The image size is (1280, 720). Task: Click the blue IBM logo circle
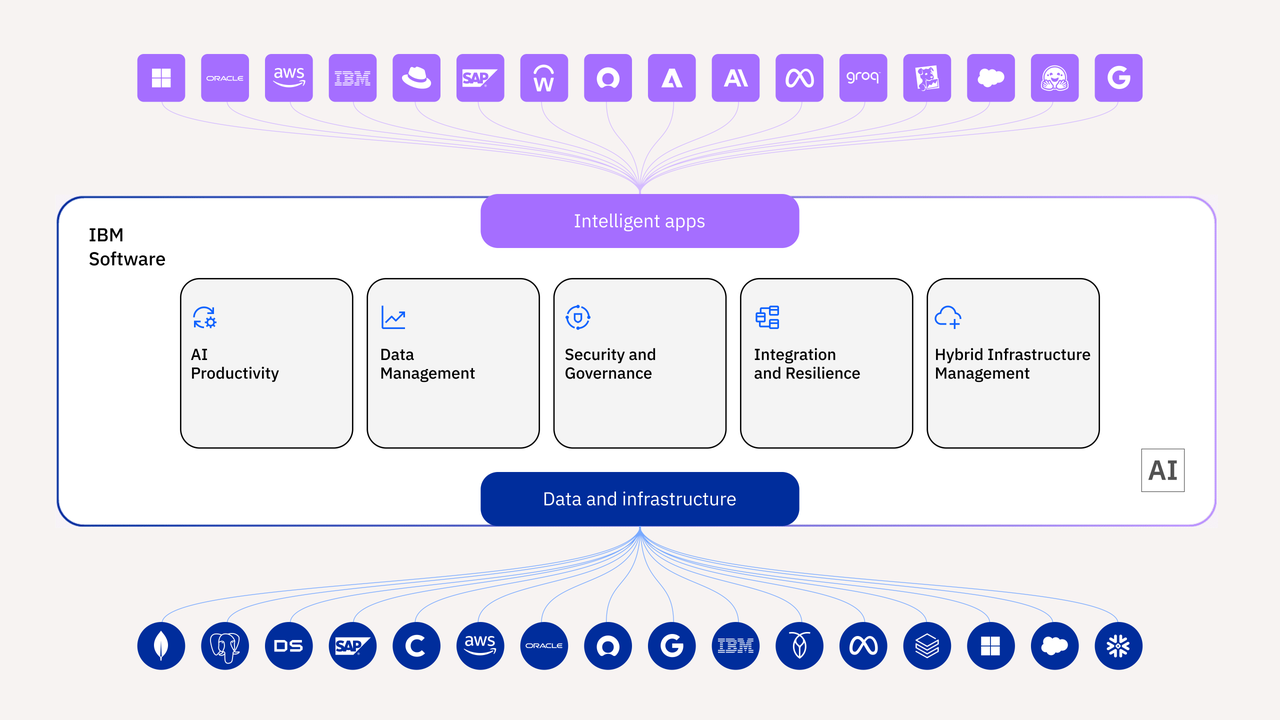tap(736, 646)
